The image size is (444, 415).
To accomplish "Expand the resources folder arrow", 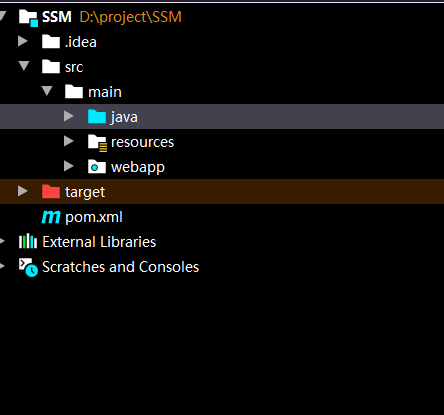I will coord(69,141).
